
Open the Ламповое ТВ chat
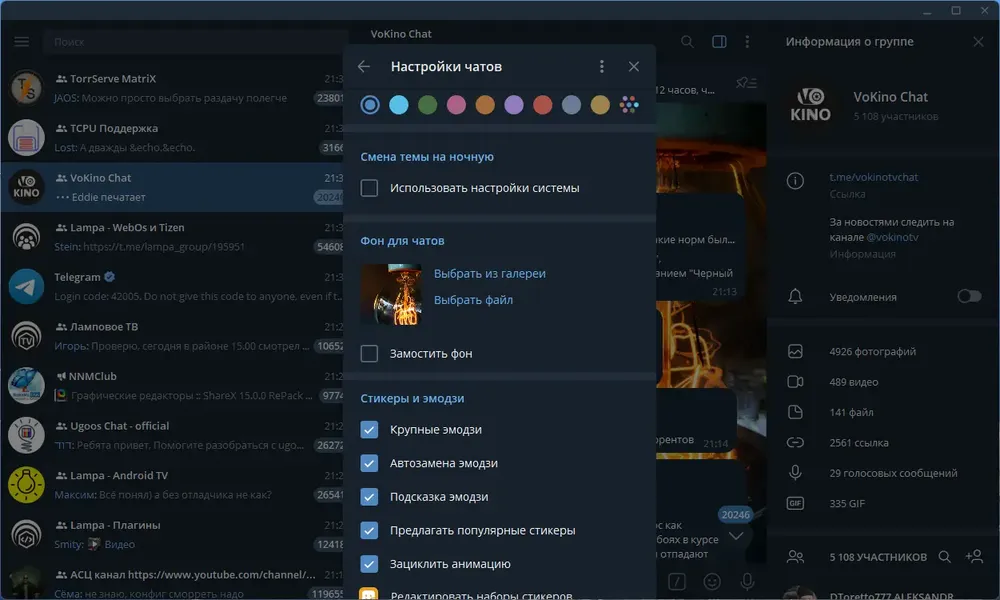pyautogui.click(x=172, y=336)
